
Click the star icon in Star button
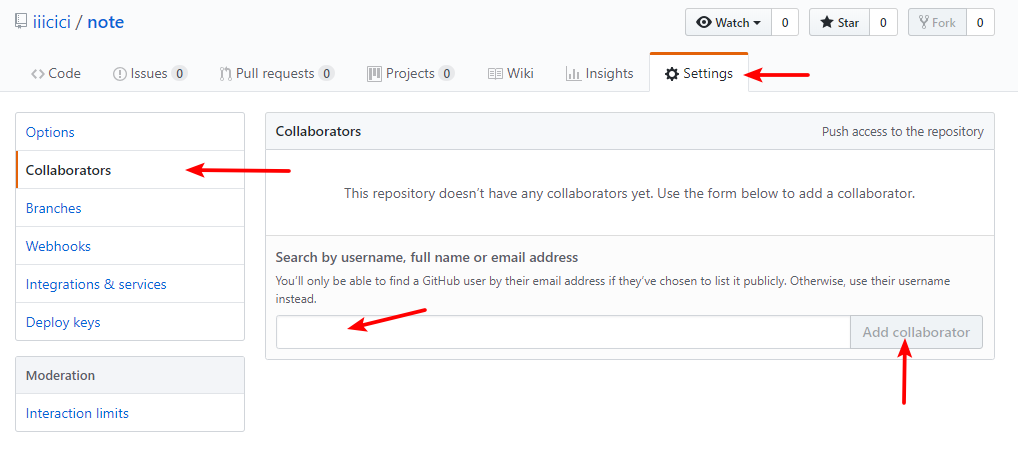point(826,23)
